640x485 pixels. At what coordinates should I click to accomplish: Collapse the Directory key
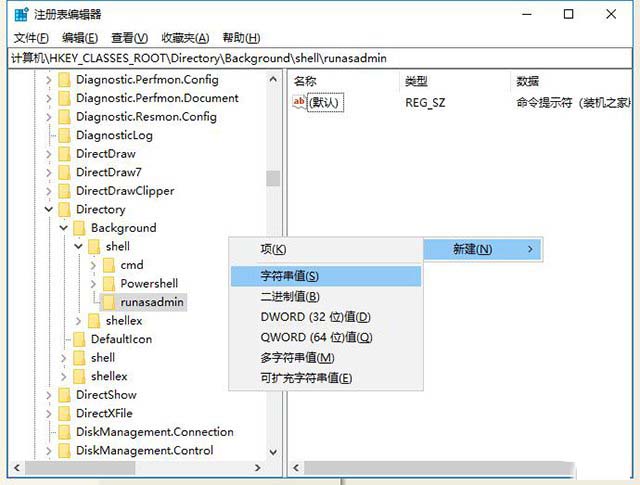click(49, 209)
